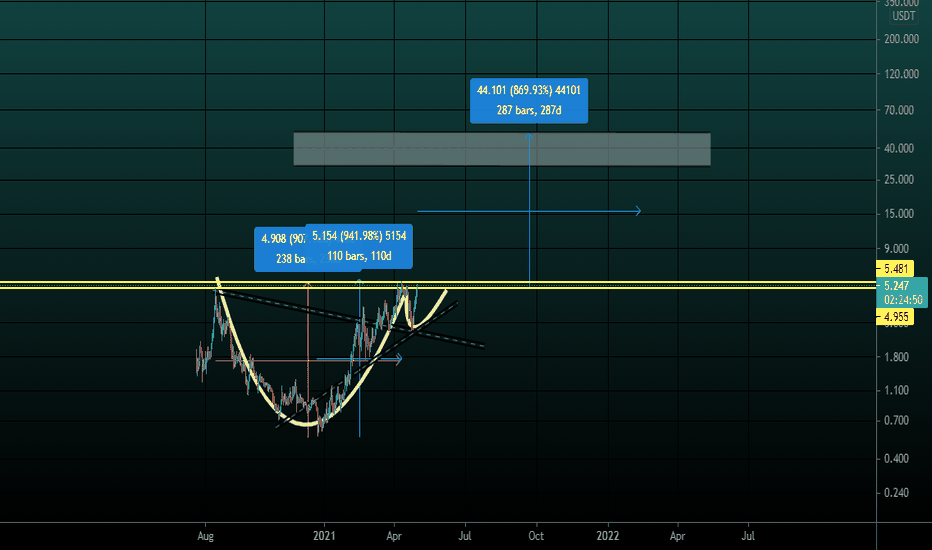Click the 120.000 price axis value
Screen dimensions: 932x550
coord(901,74)
